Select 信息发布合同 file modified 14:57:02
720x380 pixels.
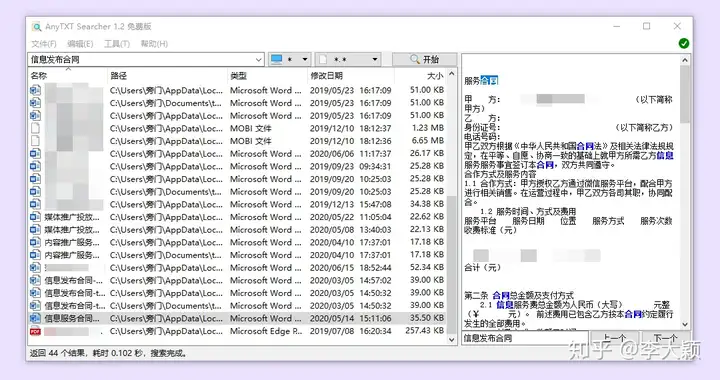tap(73, 280)
